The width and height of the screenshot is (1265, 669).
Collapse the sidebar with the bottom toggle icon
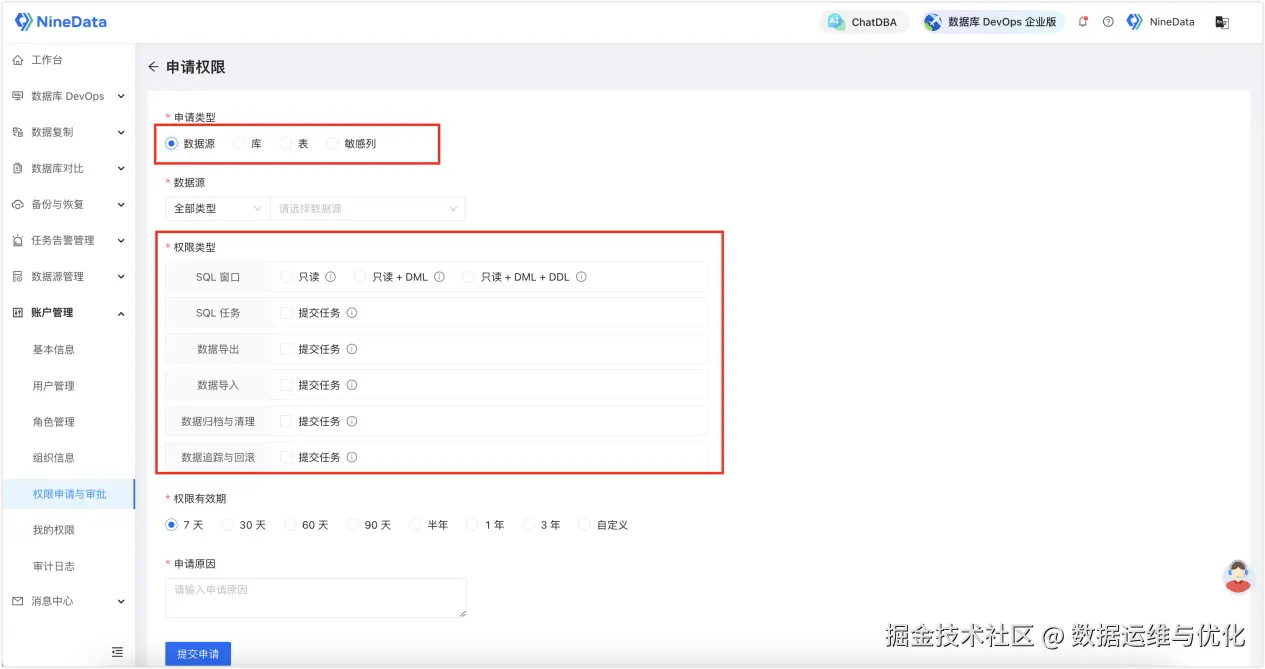pyautogui.click(x=117, y=652)
